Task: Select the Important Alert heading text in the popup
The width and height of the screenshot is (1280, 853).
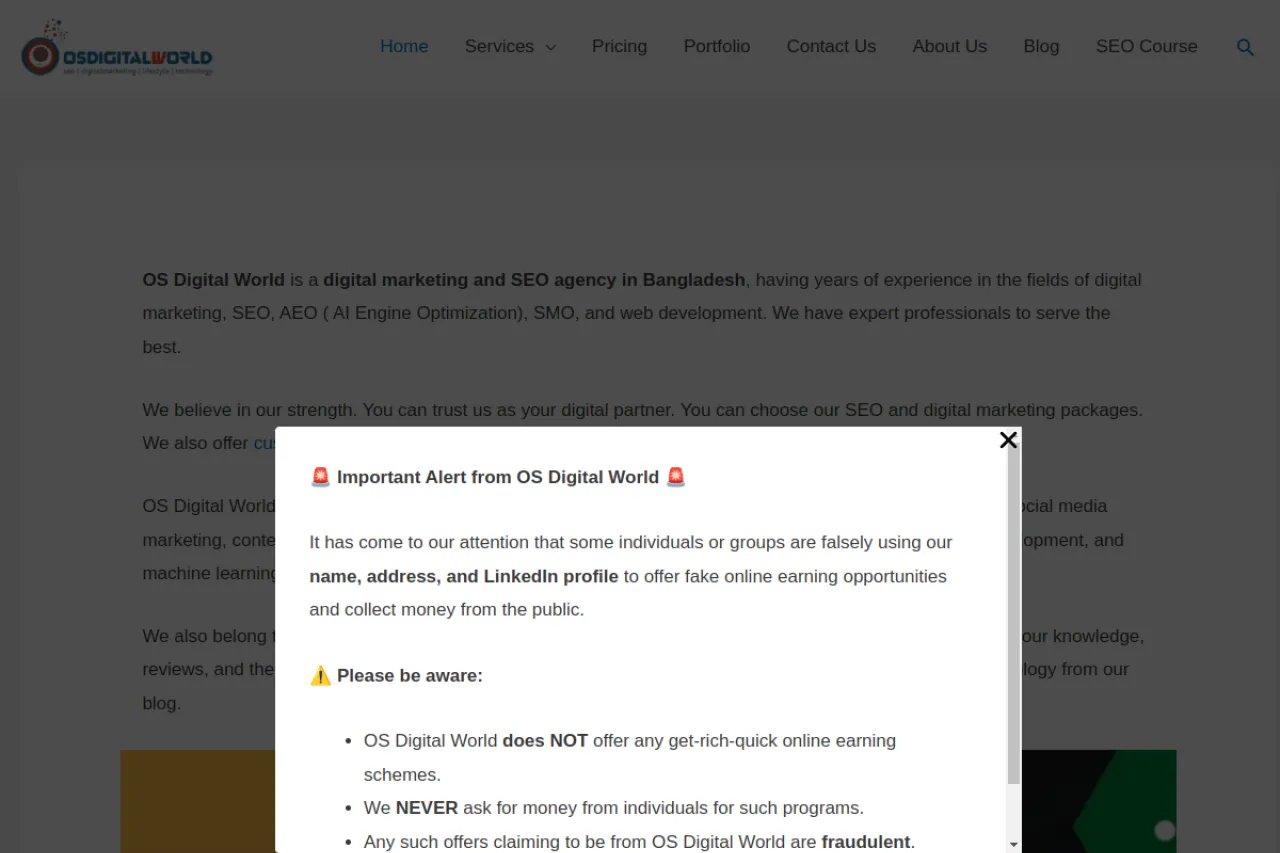Action: [498, 477]
